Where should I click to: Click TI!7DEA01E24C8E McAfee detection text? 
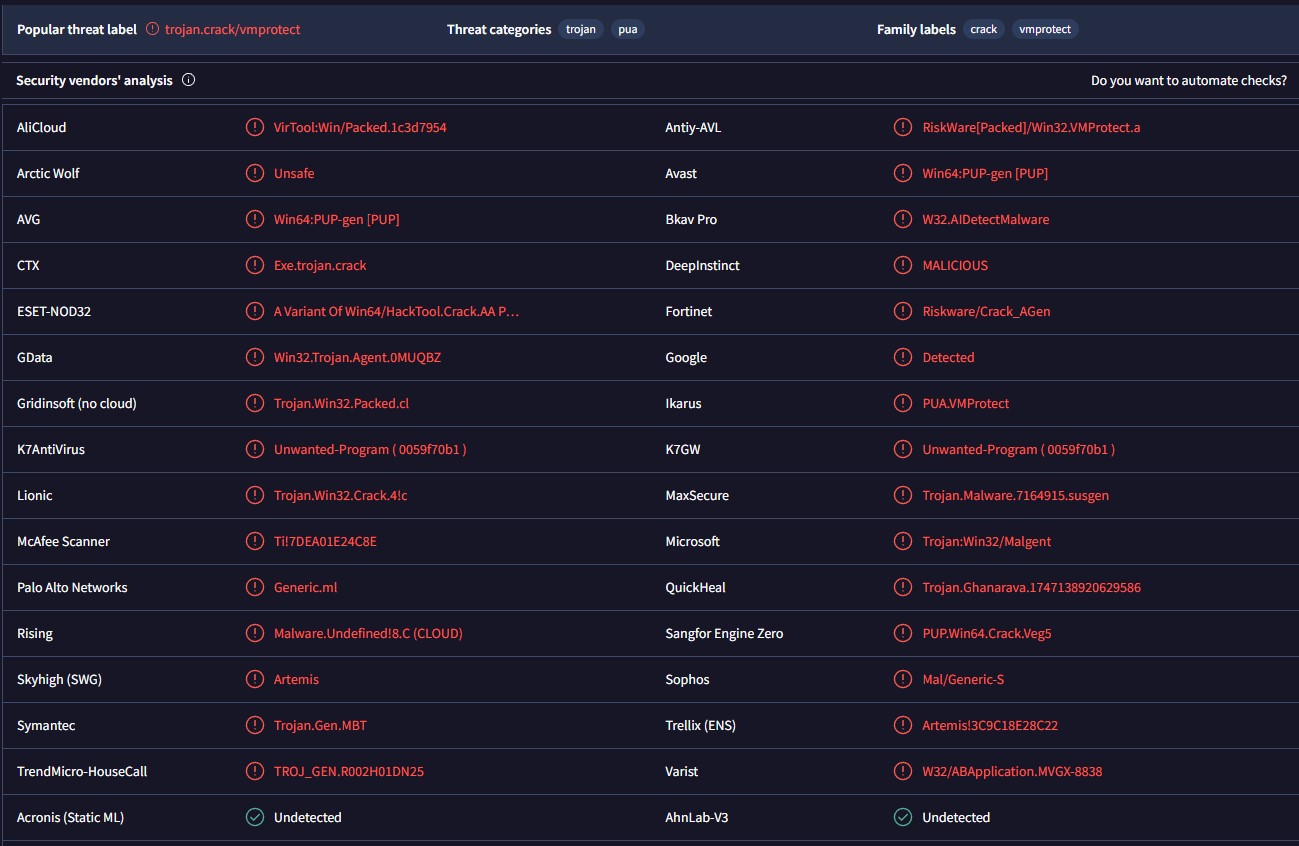325,541
